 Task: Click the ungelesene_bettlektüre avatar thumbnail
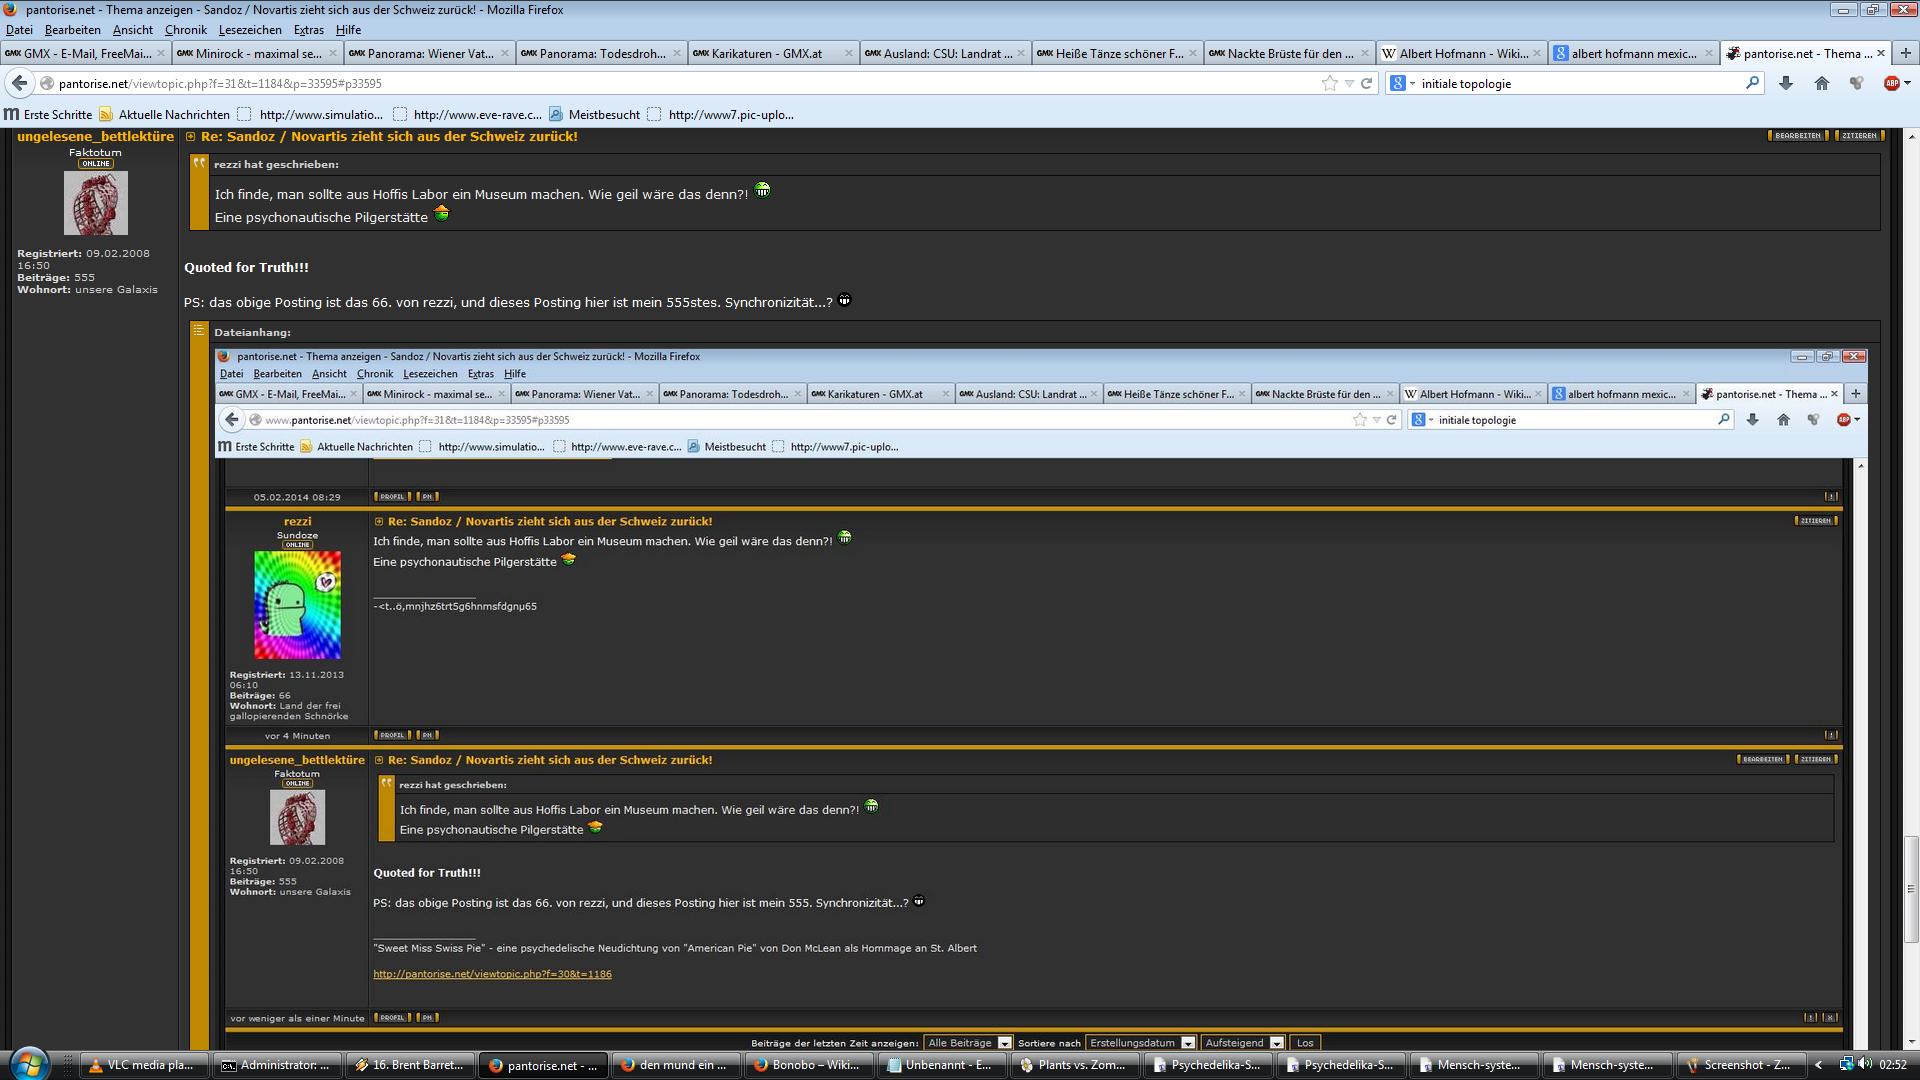[x=96, y=203]
